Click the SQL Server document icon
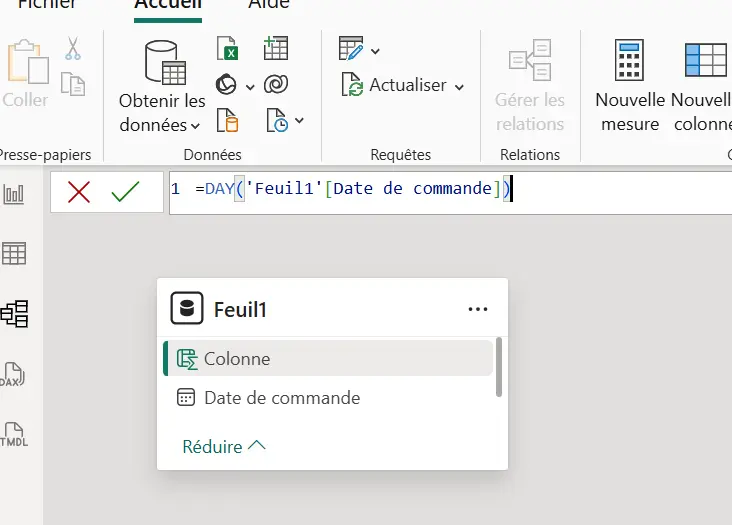Image resolution: width=732 pixels, height=525 pixels. 228,120
